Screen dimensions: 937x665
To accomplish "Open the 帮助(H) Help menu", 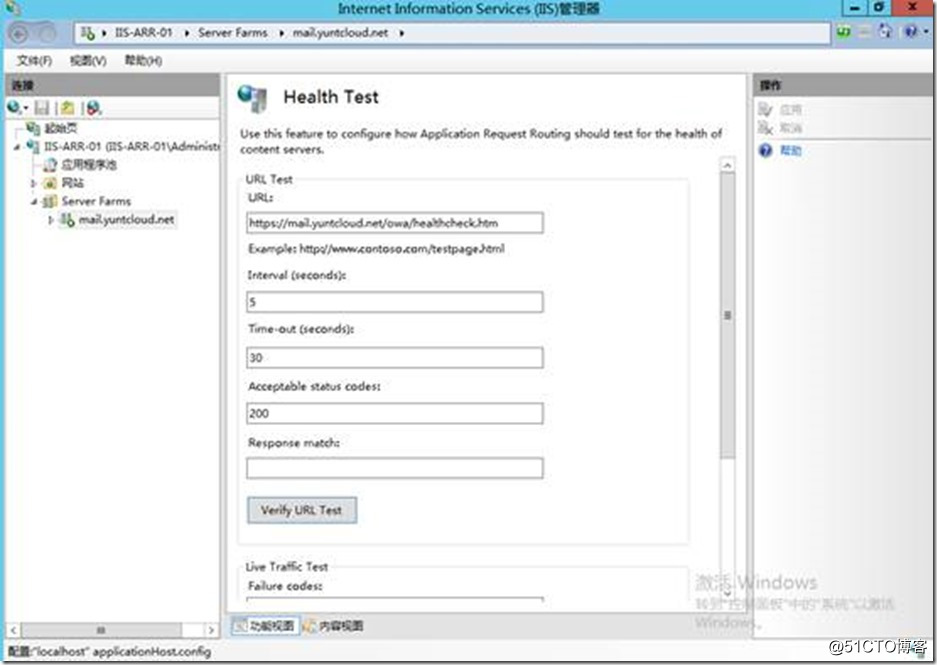I will (x=143, y=60).
